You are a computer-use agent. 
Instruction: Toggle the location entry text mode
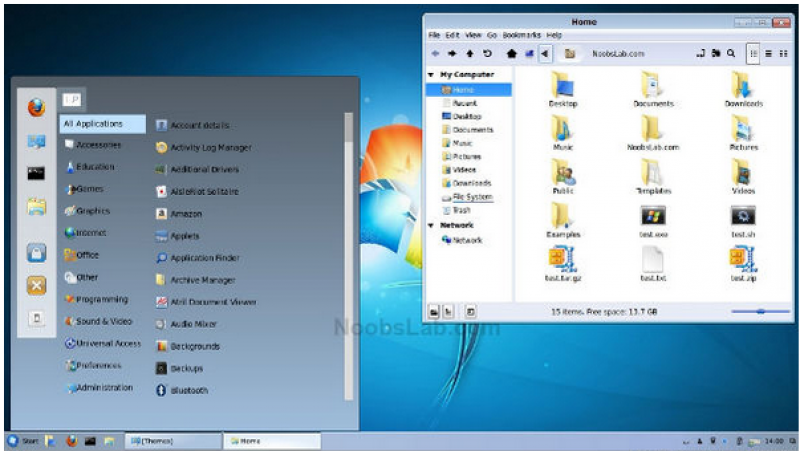pos(701,53)
